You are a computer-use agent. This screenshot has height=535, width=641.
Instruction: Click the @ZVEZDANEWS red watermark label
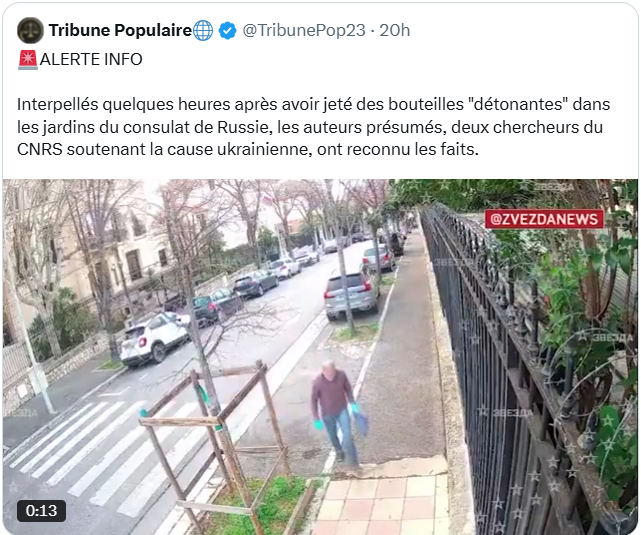coord(544,219)
